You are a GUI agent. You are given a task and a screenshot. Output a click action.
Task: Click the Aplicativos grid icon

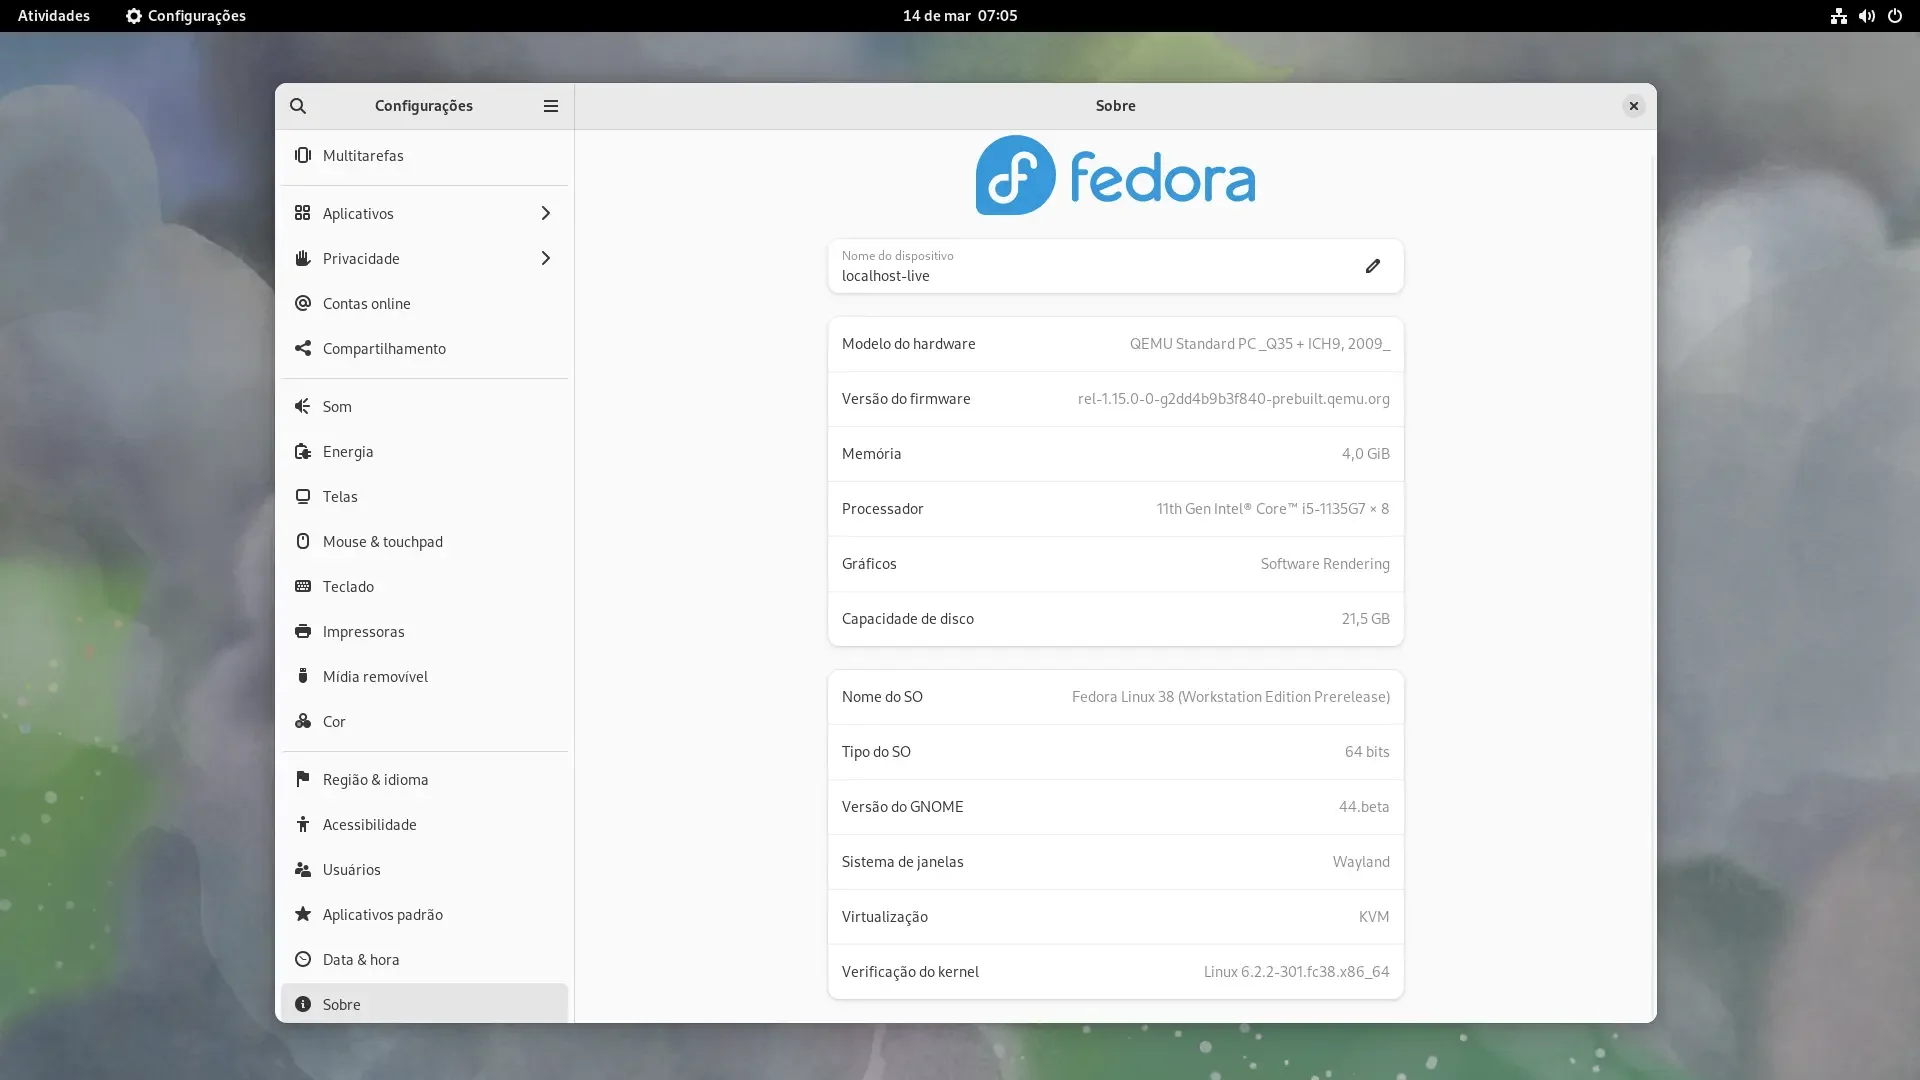[x=302, y=213]
